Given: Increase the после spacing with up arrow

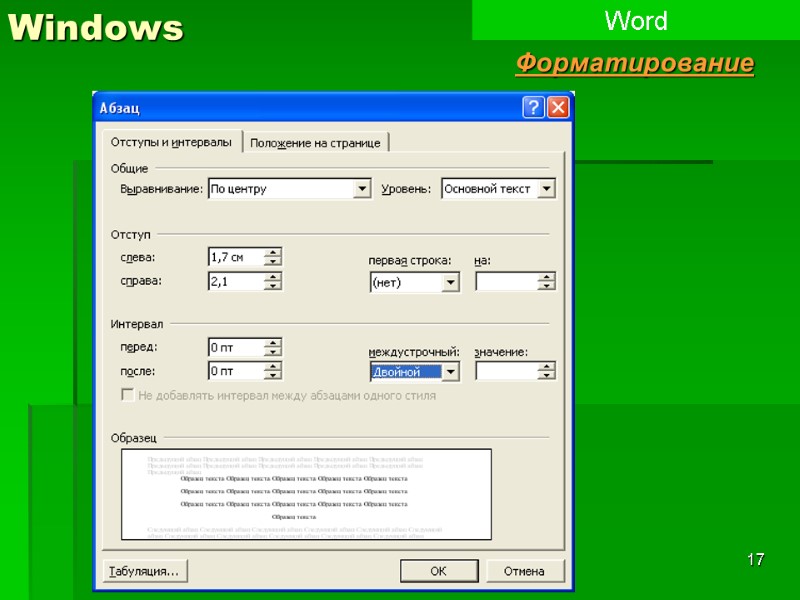Looking at the screenshot, I should pyautogui.click(x=273, y=366).
